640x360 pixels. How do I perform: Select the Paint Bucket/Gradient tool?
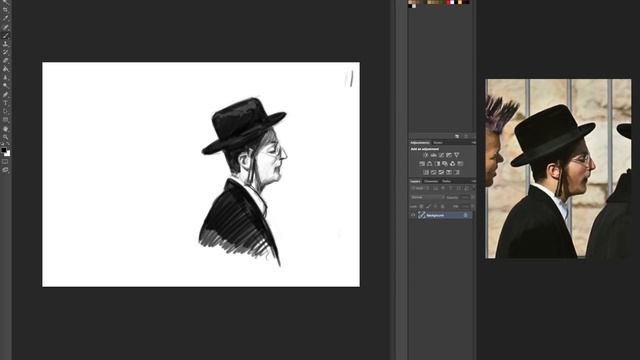[x=5, y=69]
